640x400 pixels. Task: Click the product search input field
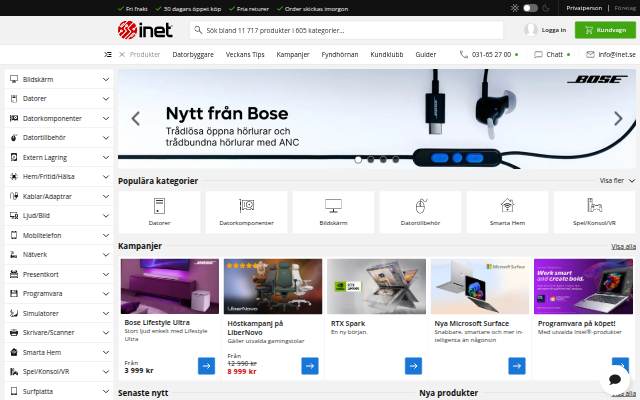click(x=347, y=30)
